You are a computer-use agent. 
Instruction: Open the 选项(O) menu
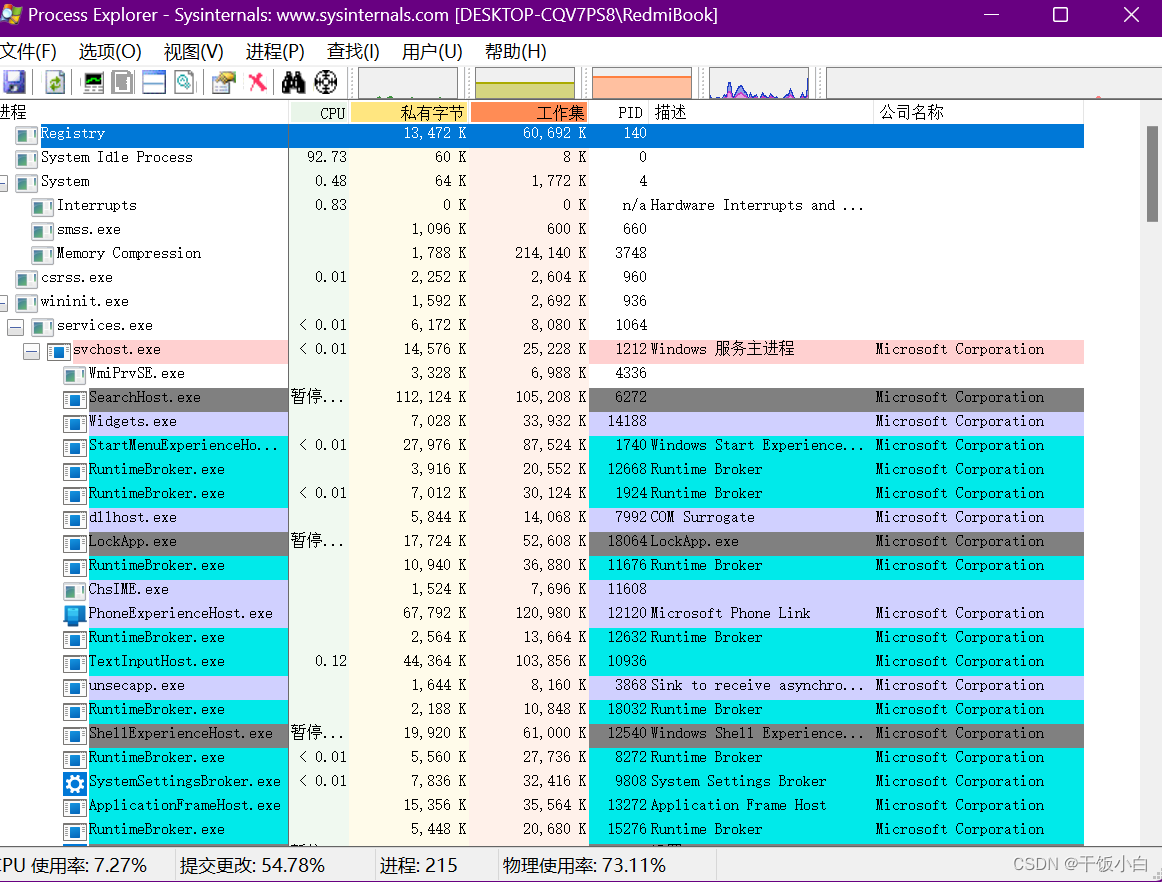[x=110, y=52]
